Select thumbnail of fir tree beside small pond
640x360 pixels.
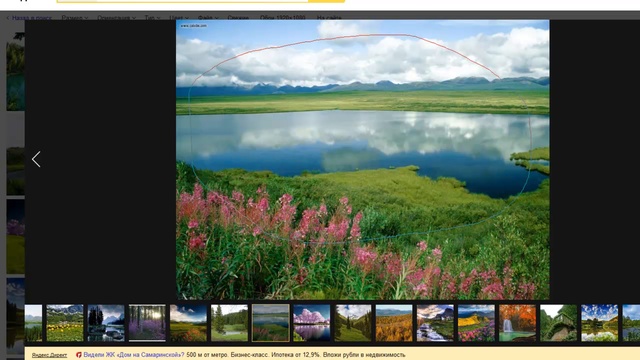[x=229, y=323]
